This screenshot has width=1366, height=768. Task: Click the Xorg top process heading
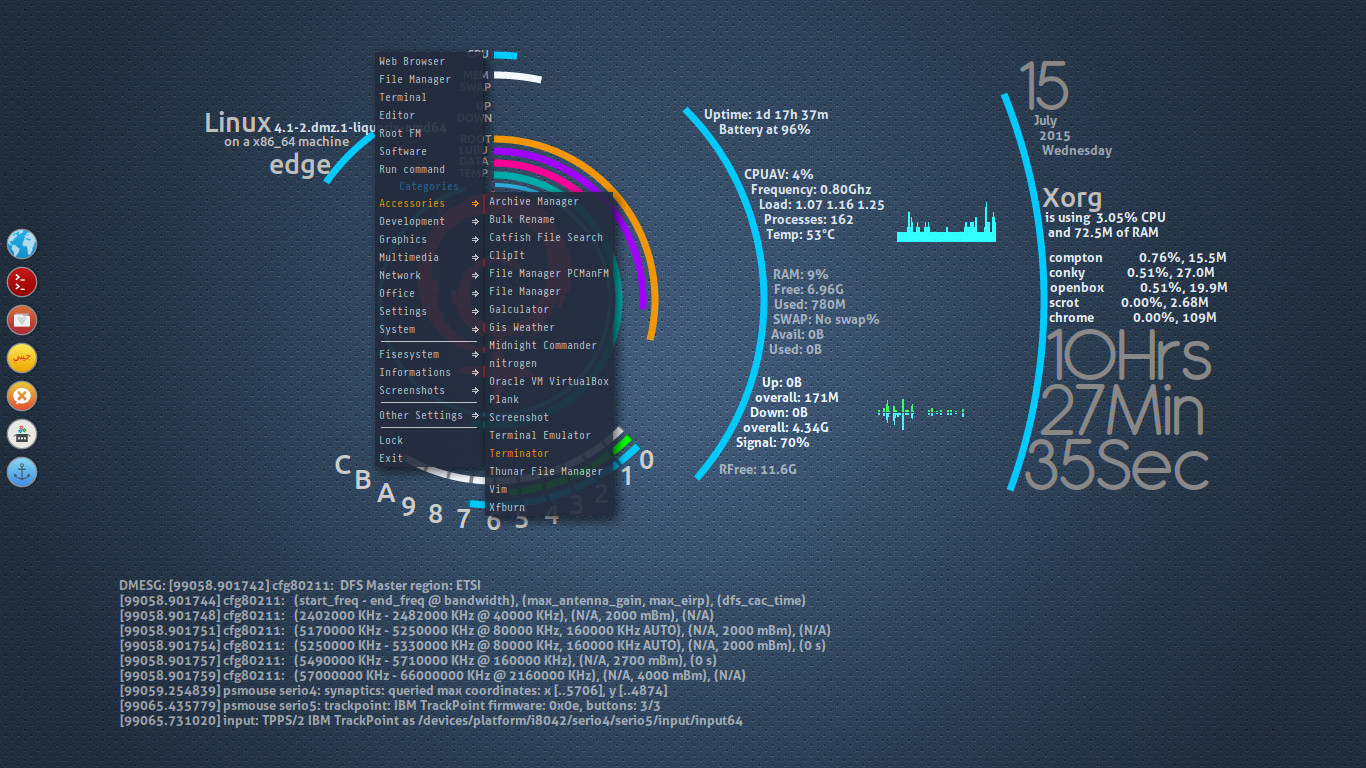[x=1072, y=198]
